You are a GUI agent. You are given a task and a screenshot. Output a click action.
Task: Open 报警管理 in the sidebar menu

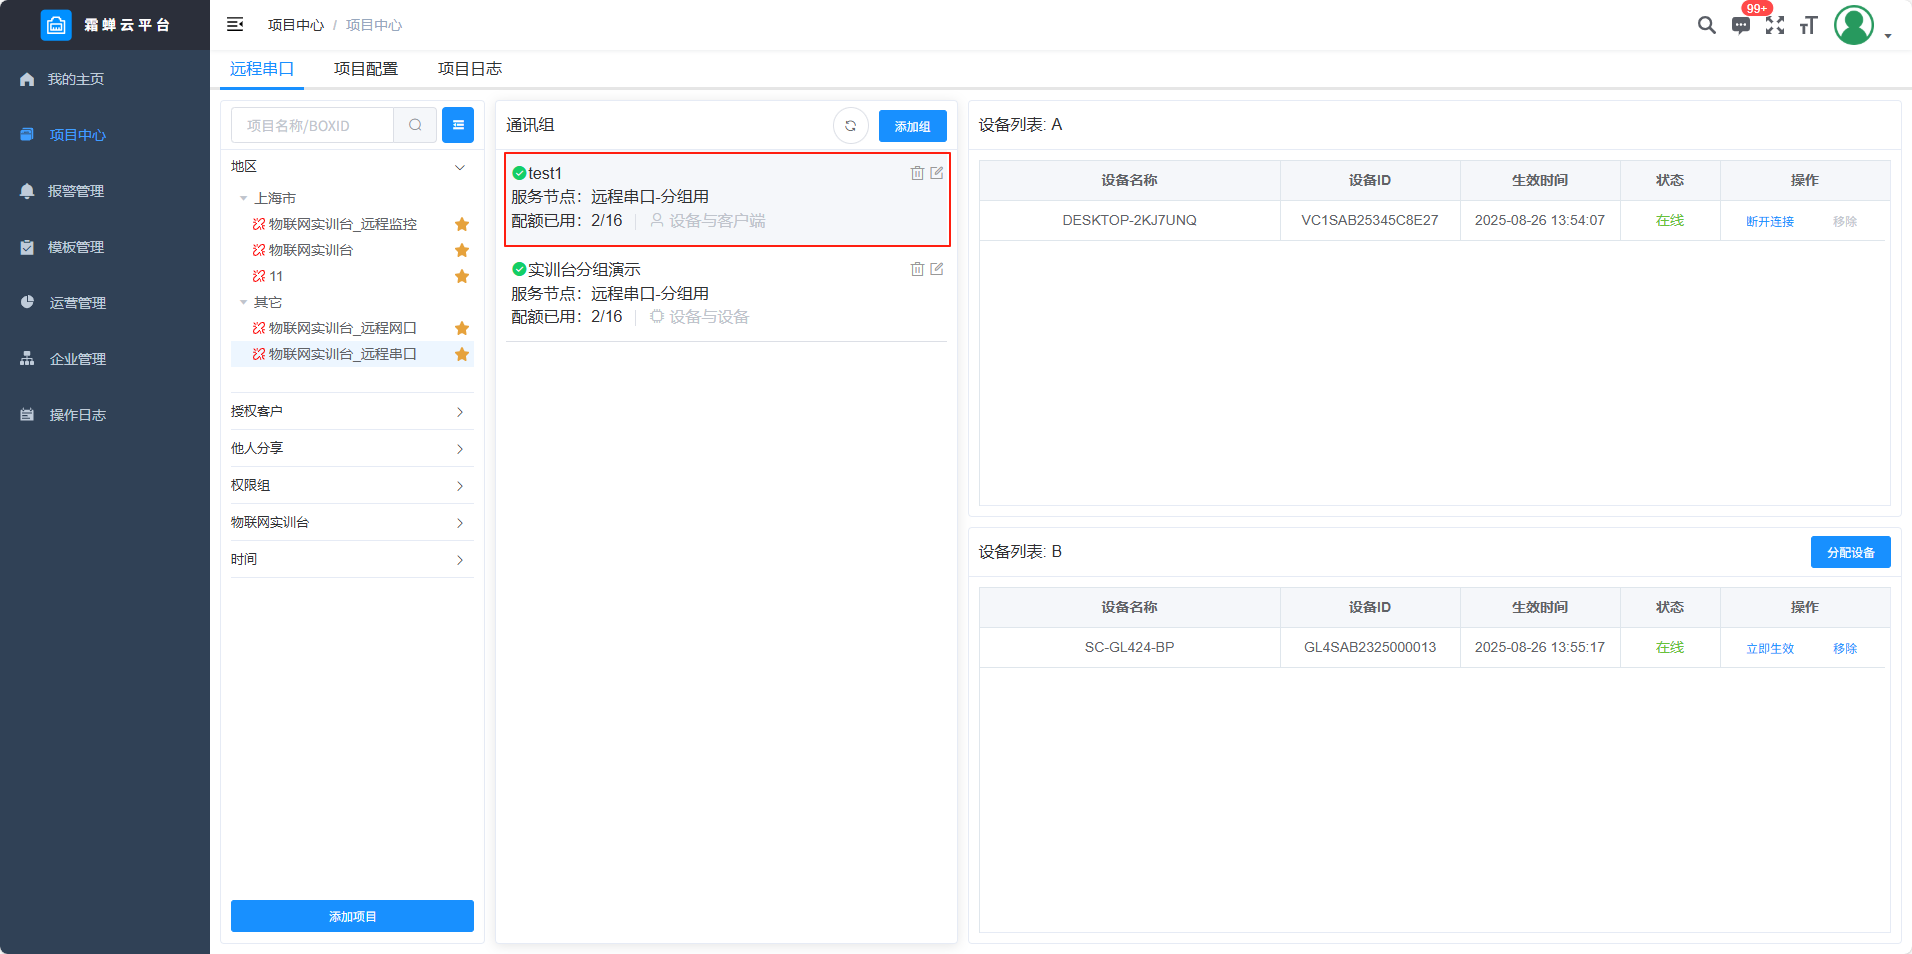[76, 191]
